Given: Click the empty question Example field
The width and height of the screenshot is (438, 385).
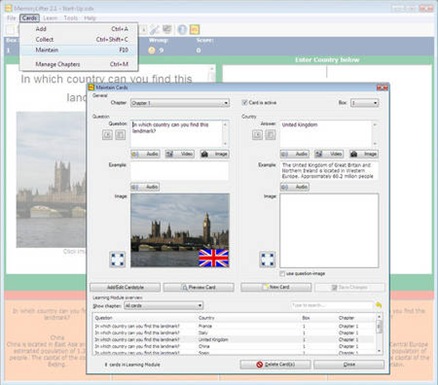Looking at the screenshot, I should (x=180, y=171).
